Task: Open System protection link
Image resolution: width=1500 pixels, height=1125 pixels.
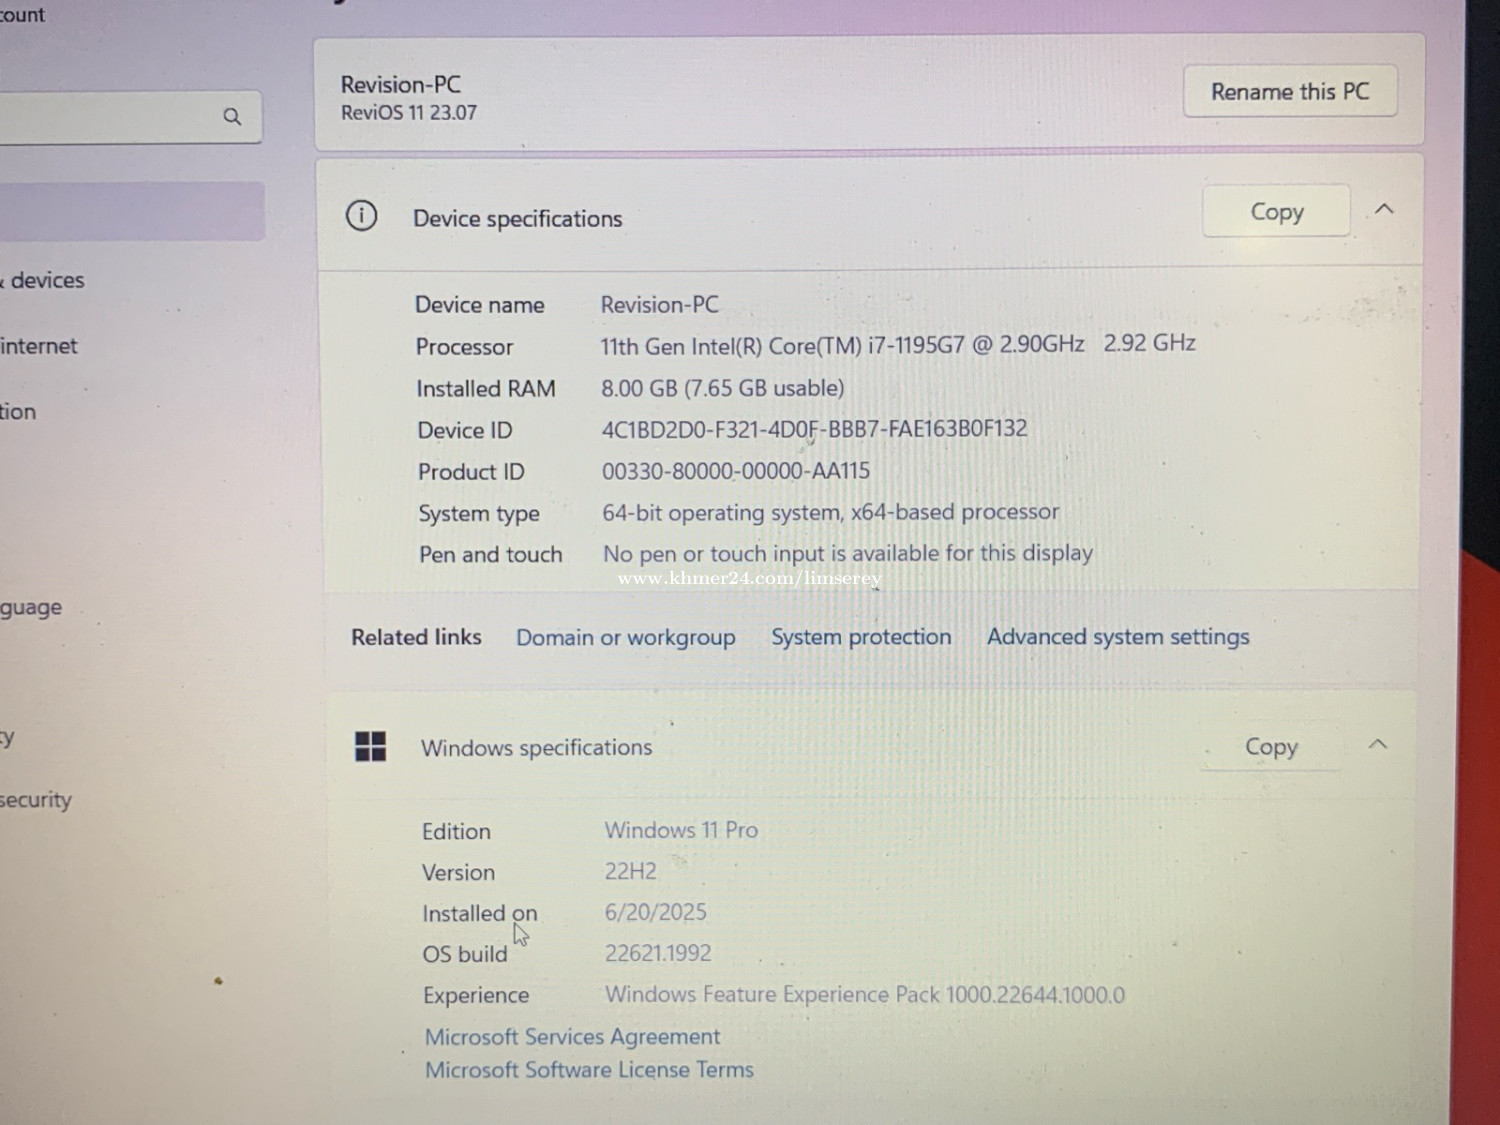Action: click(x=861, y=637)
